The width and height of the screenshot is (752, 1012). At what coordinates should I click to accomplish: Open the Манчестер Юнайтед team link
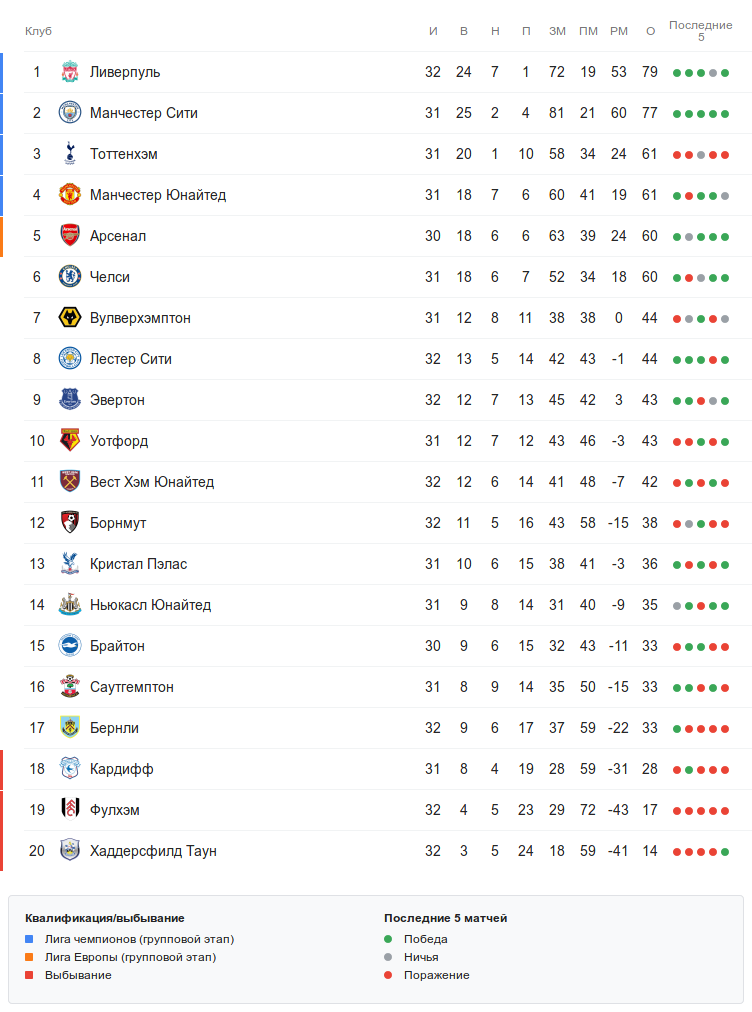[158, 195]
